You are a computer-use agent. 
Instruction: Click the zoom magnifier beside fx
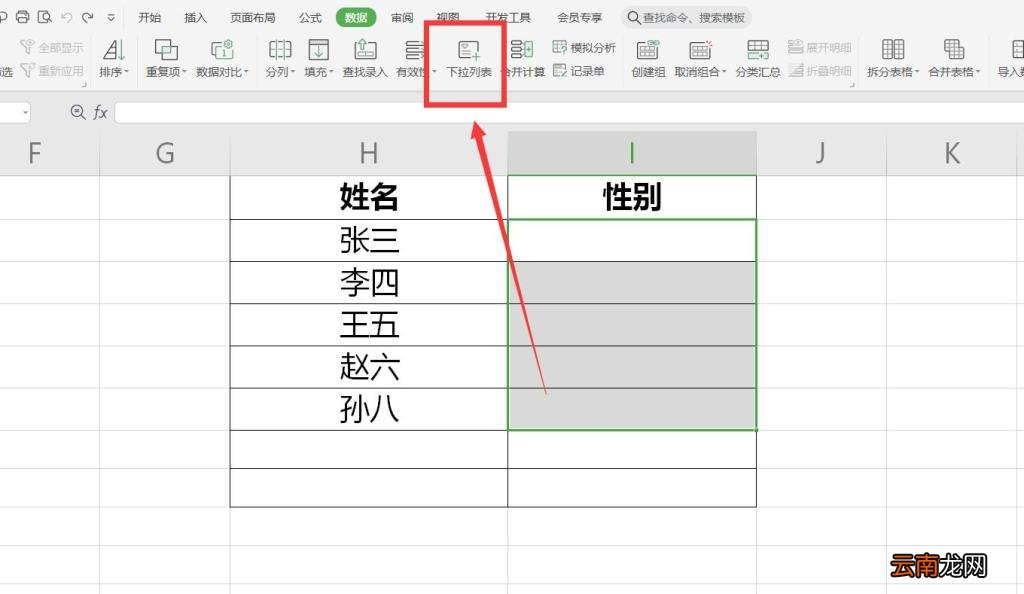point(78,112)
